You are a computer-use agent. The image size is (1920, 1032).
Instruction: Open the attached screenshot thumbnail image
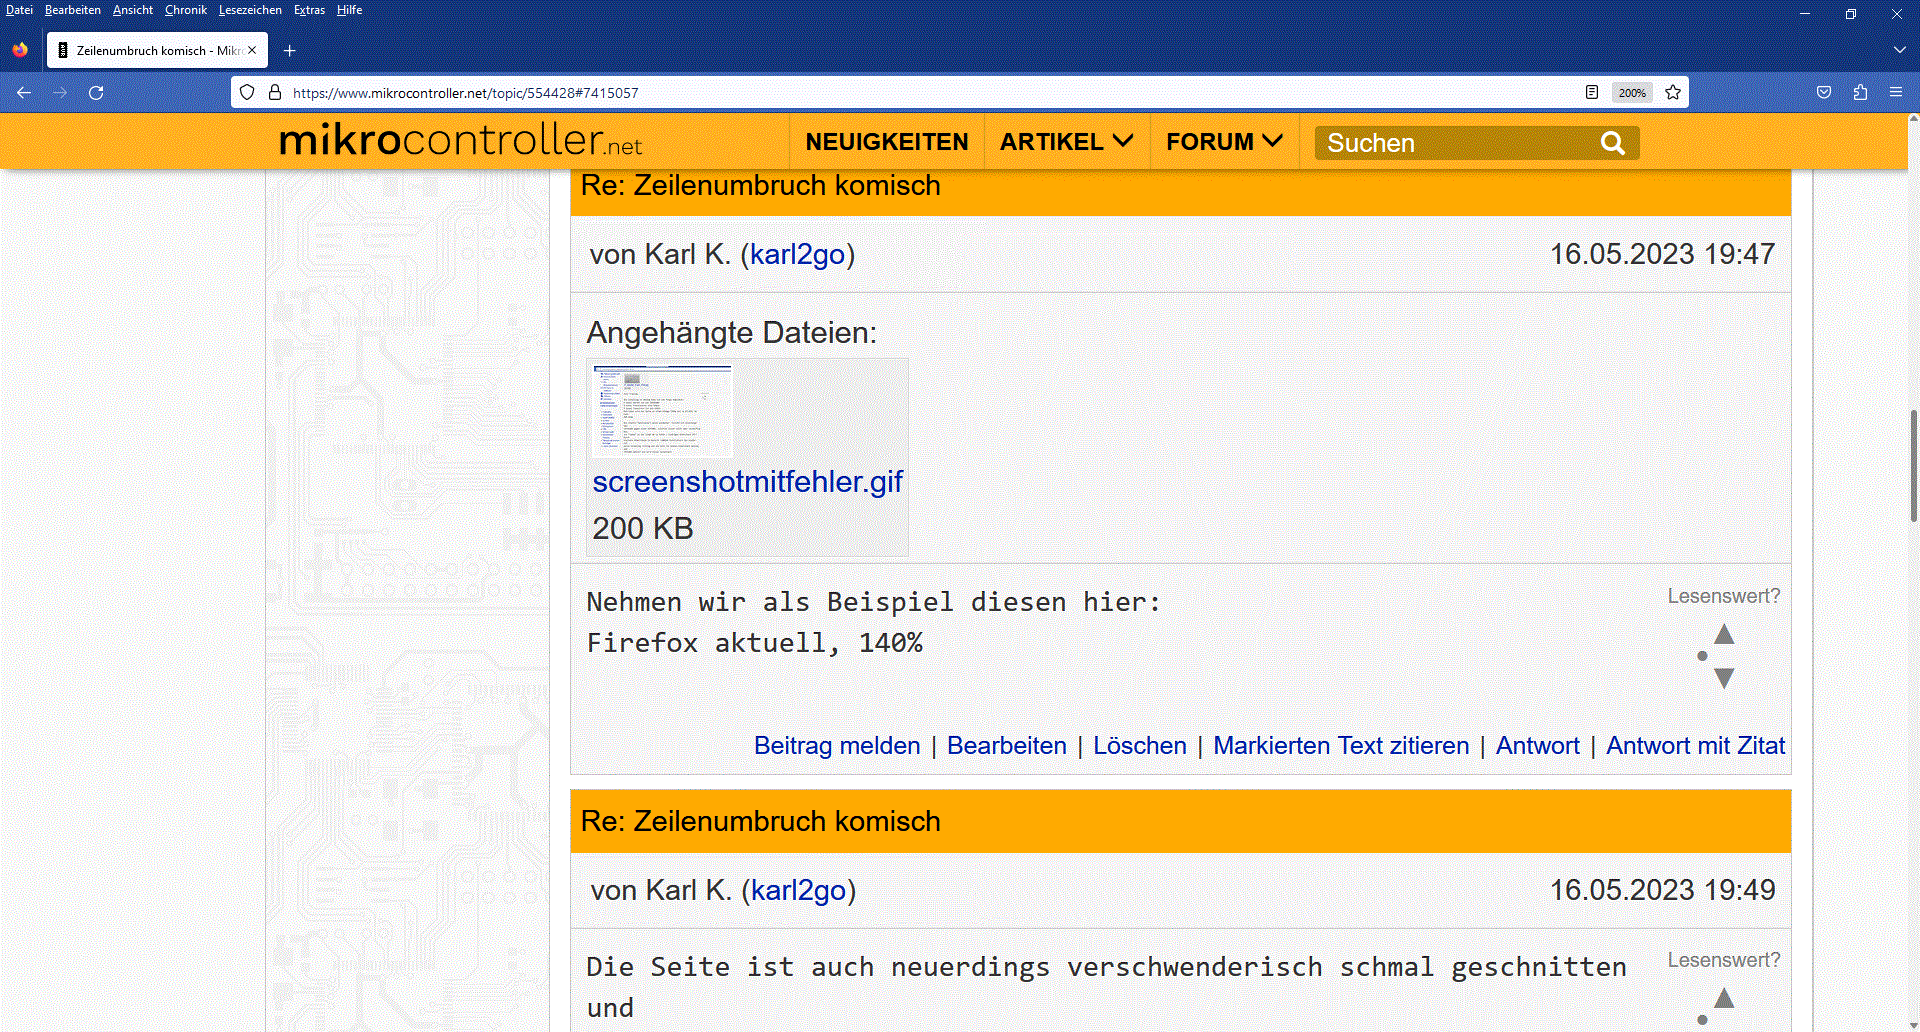coord(663,411)
